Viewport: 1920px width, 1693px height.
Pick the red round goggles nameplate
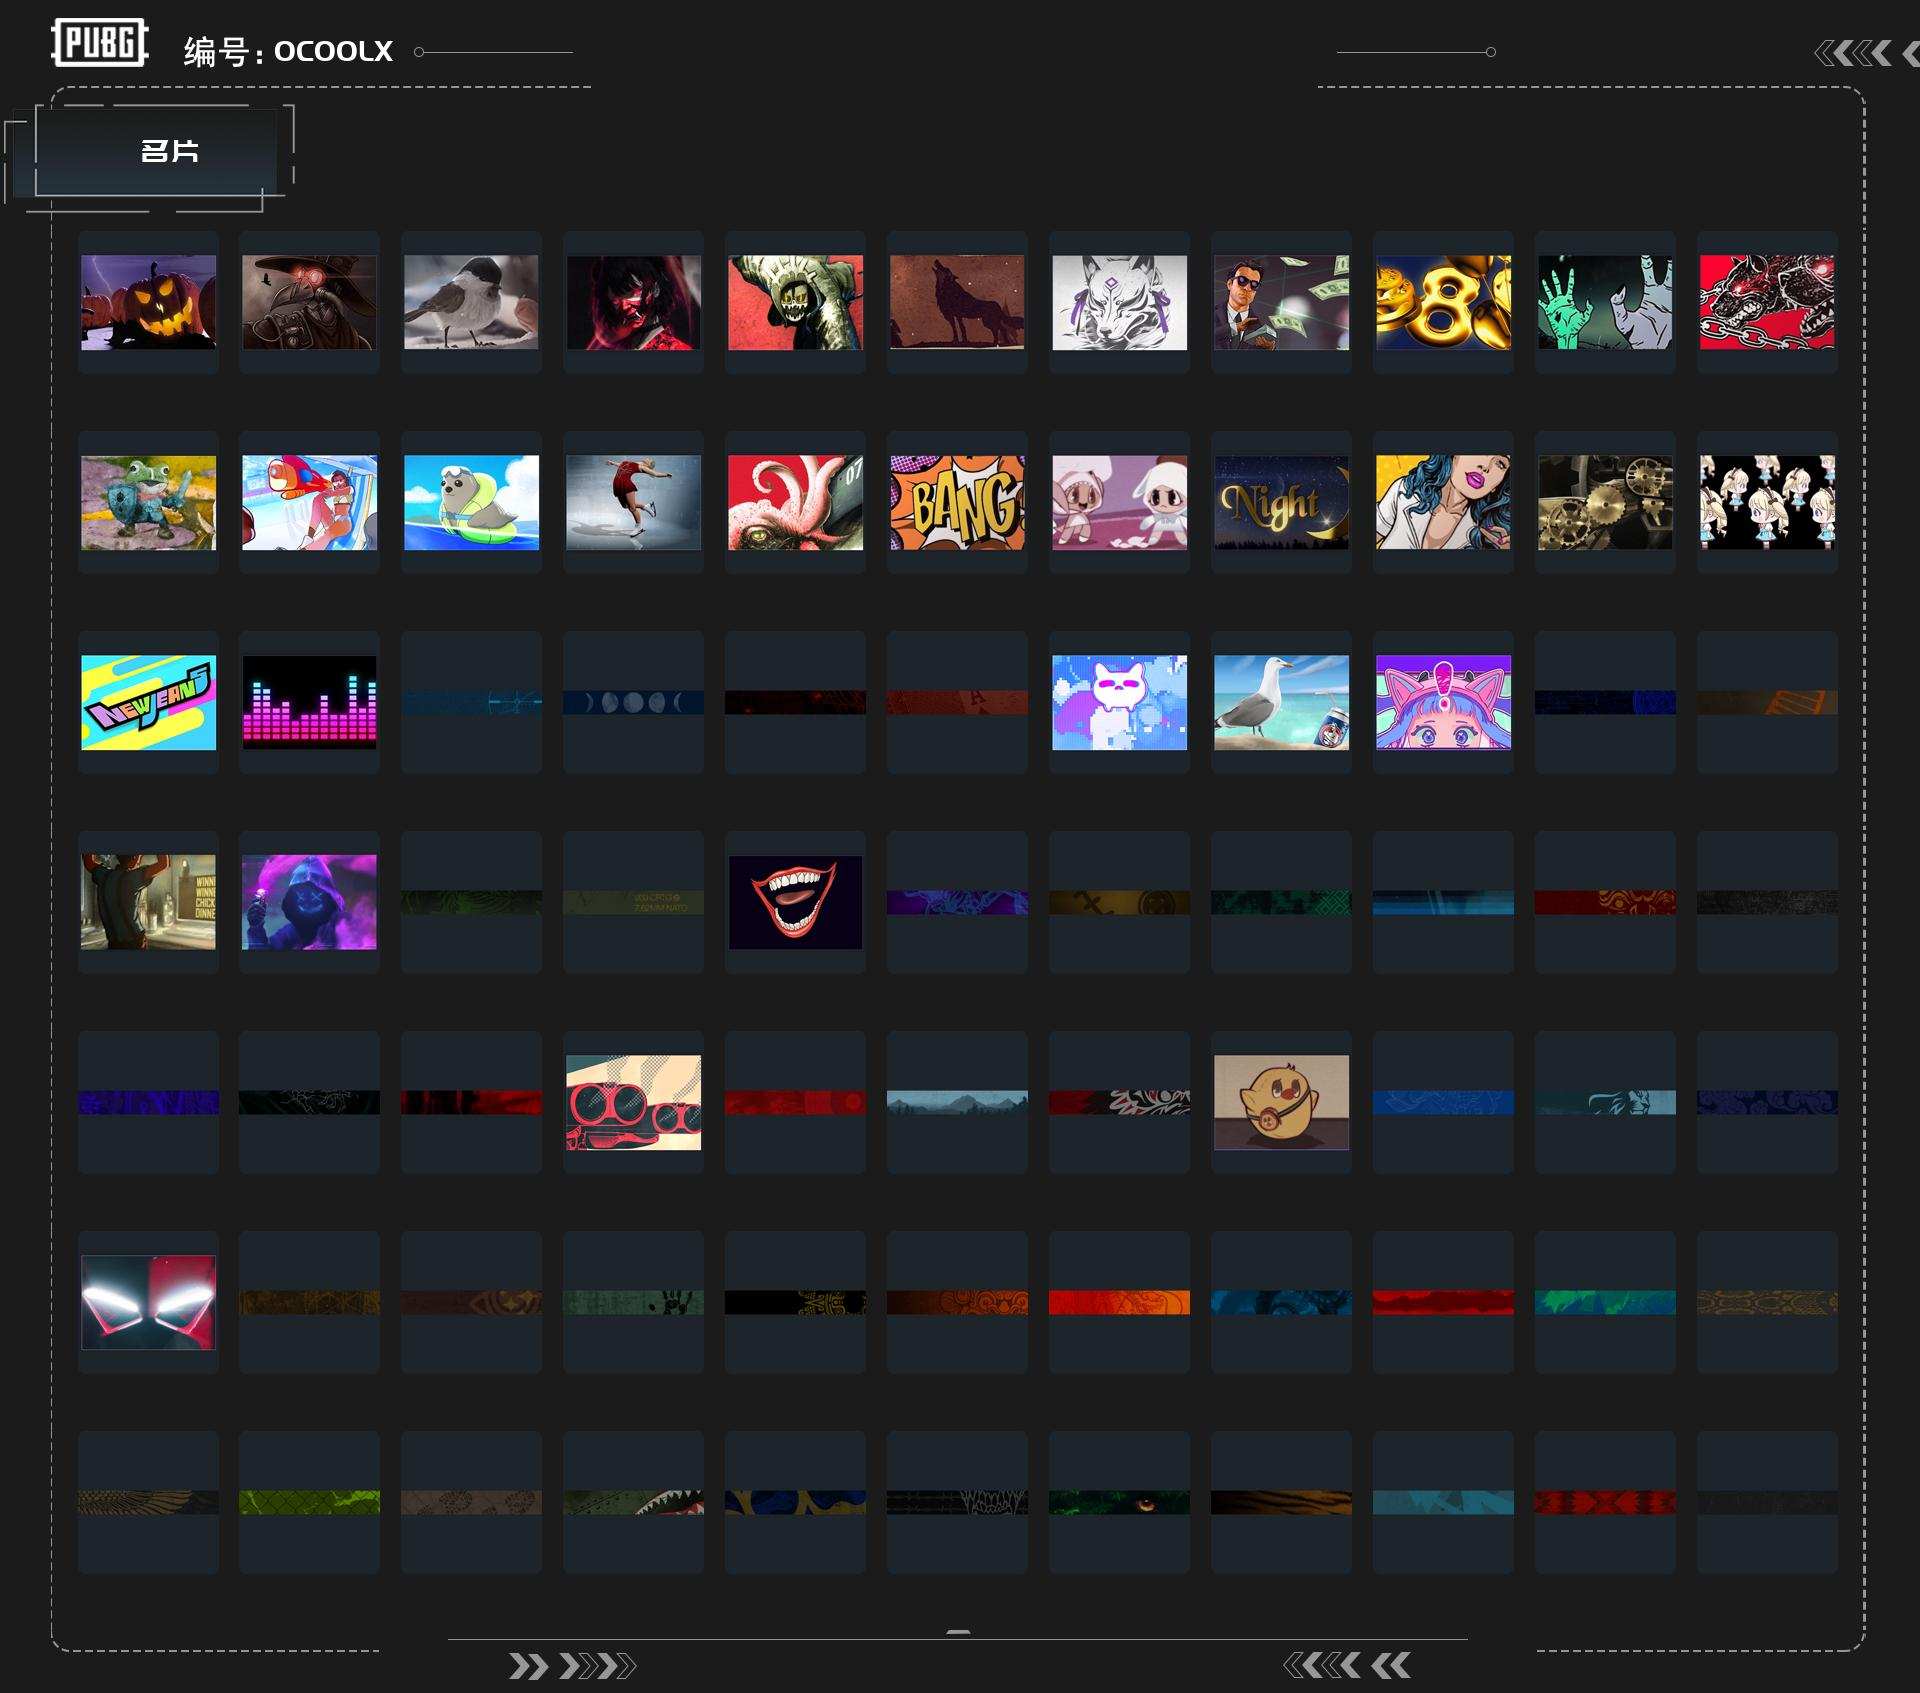tap(633, 1102)
